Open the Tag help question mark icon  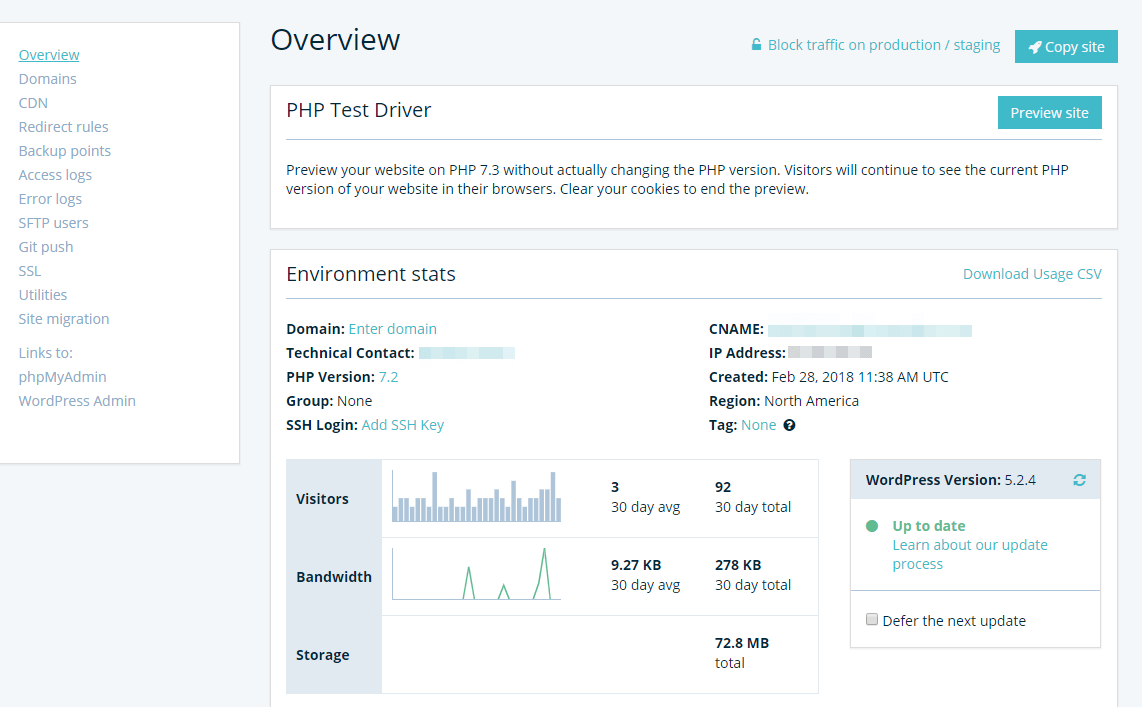click(x=789, y=425)
